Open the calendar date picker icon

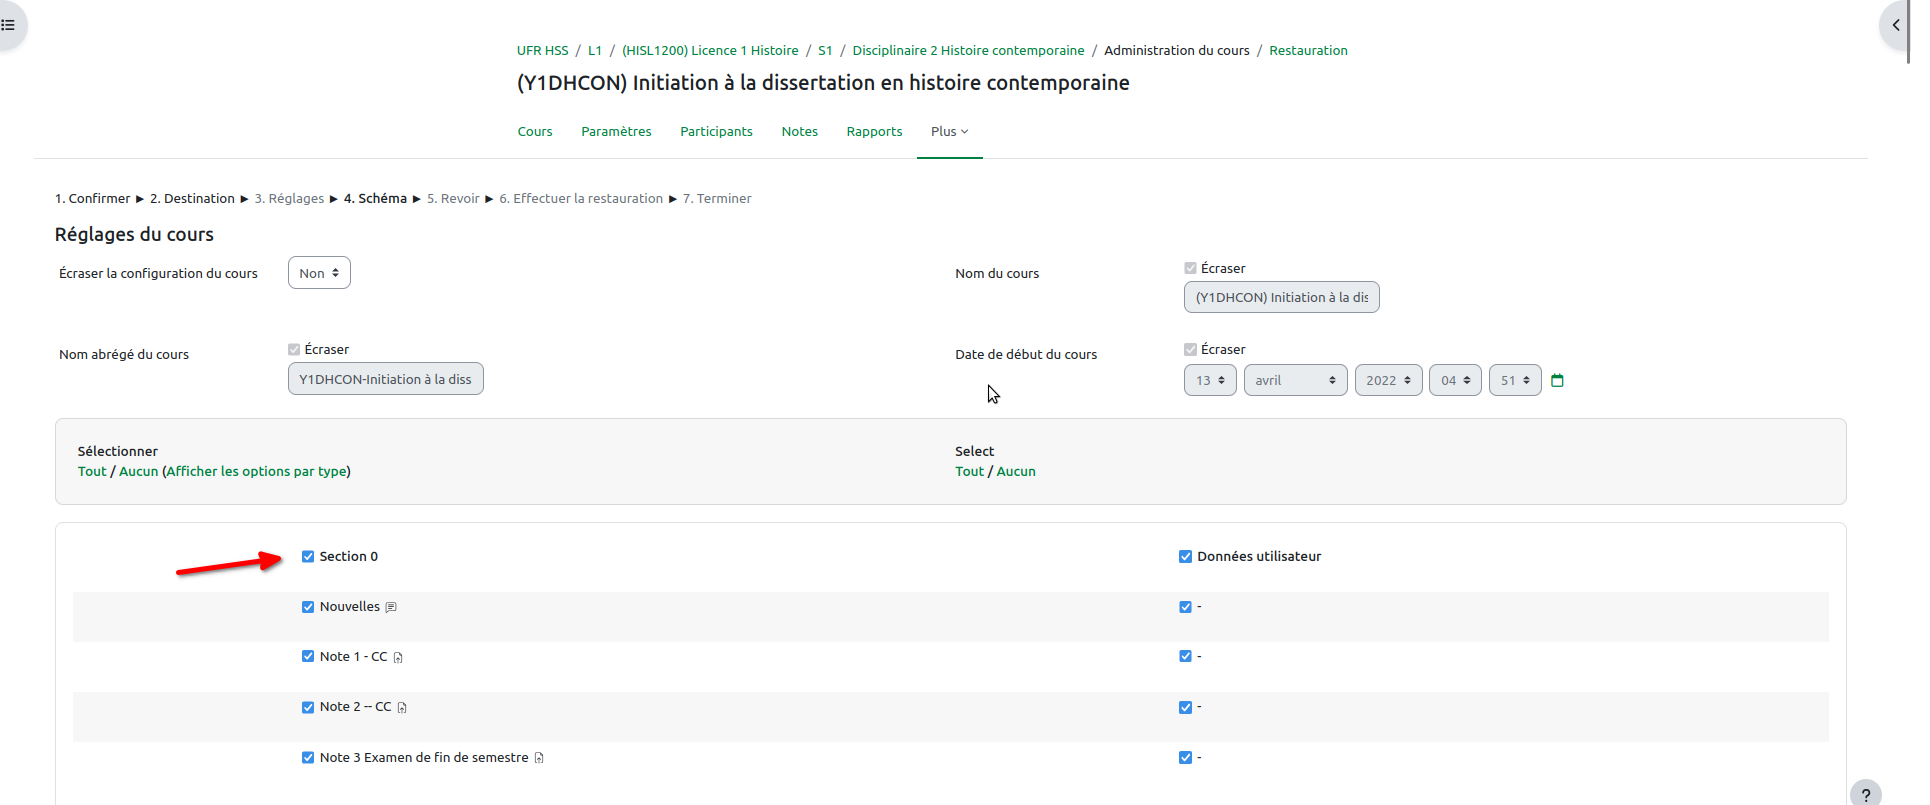[1557, 380]
